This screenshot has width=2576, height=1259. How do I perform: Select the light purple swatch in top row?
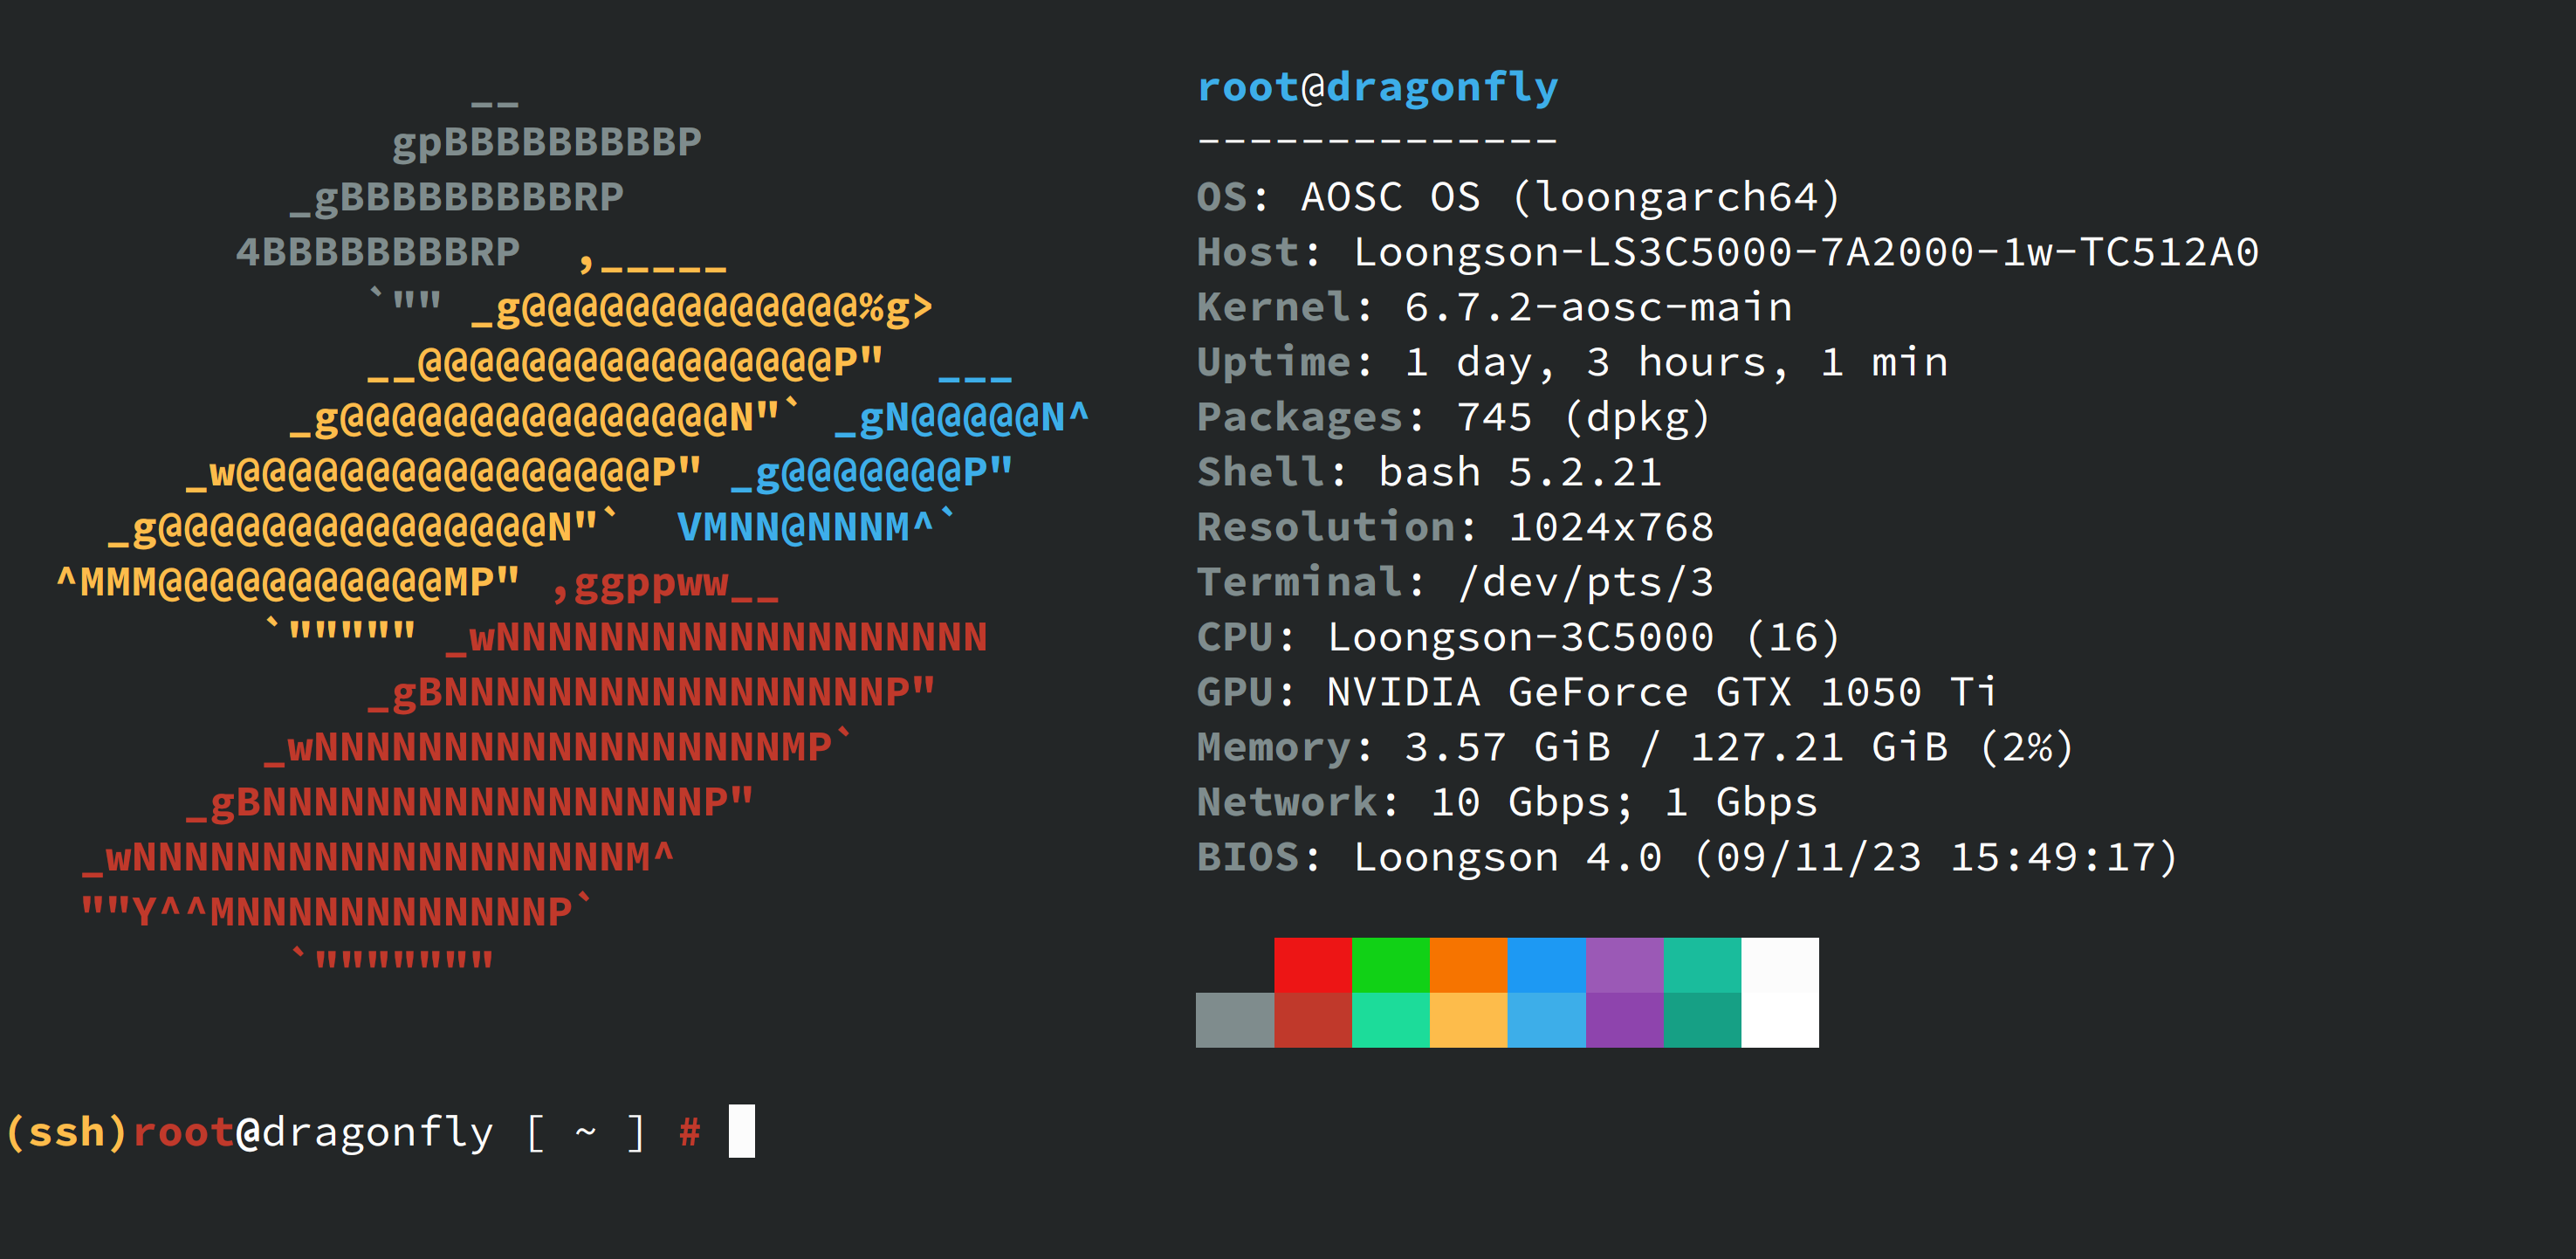tap(1624, 964)
